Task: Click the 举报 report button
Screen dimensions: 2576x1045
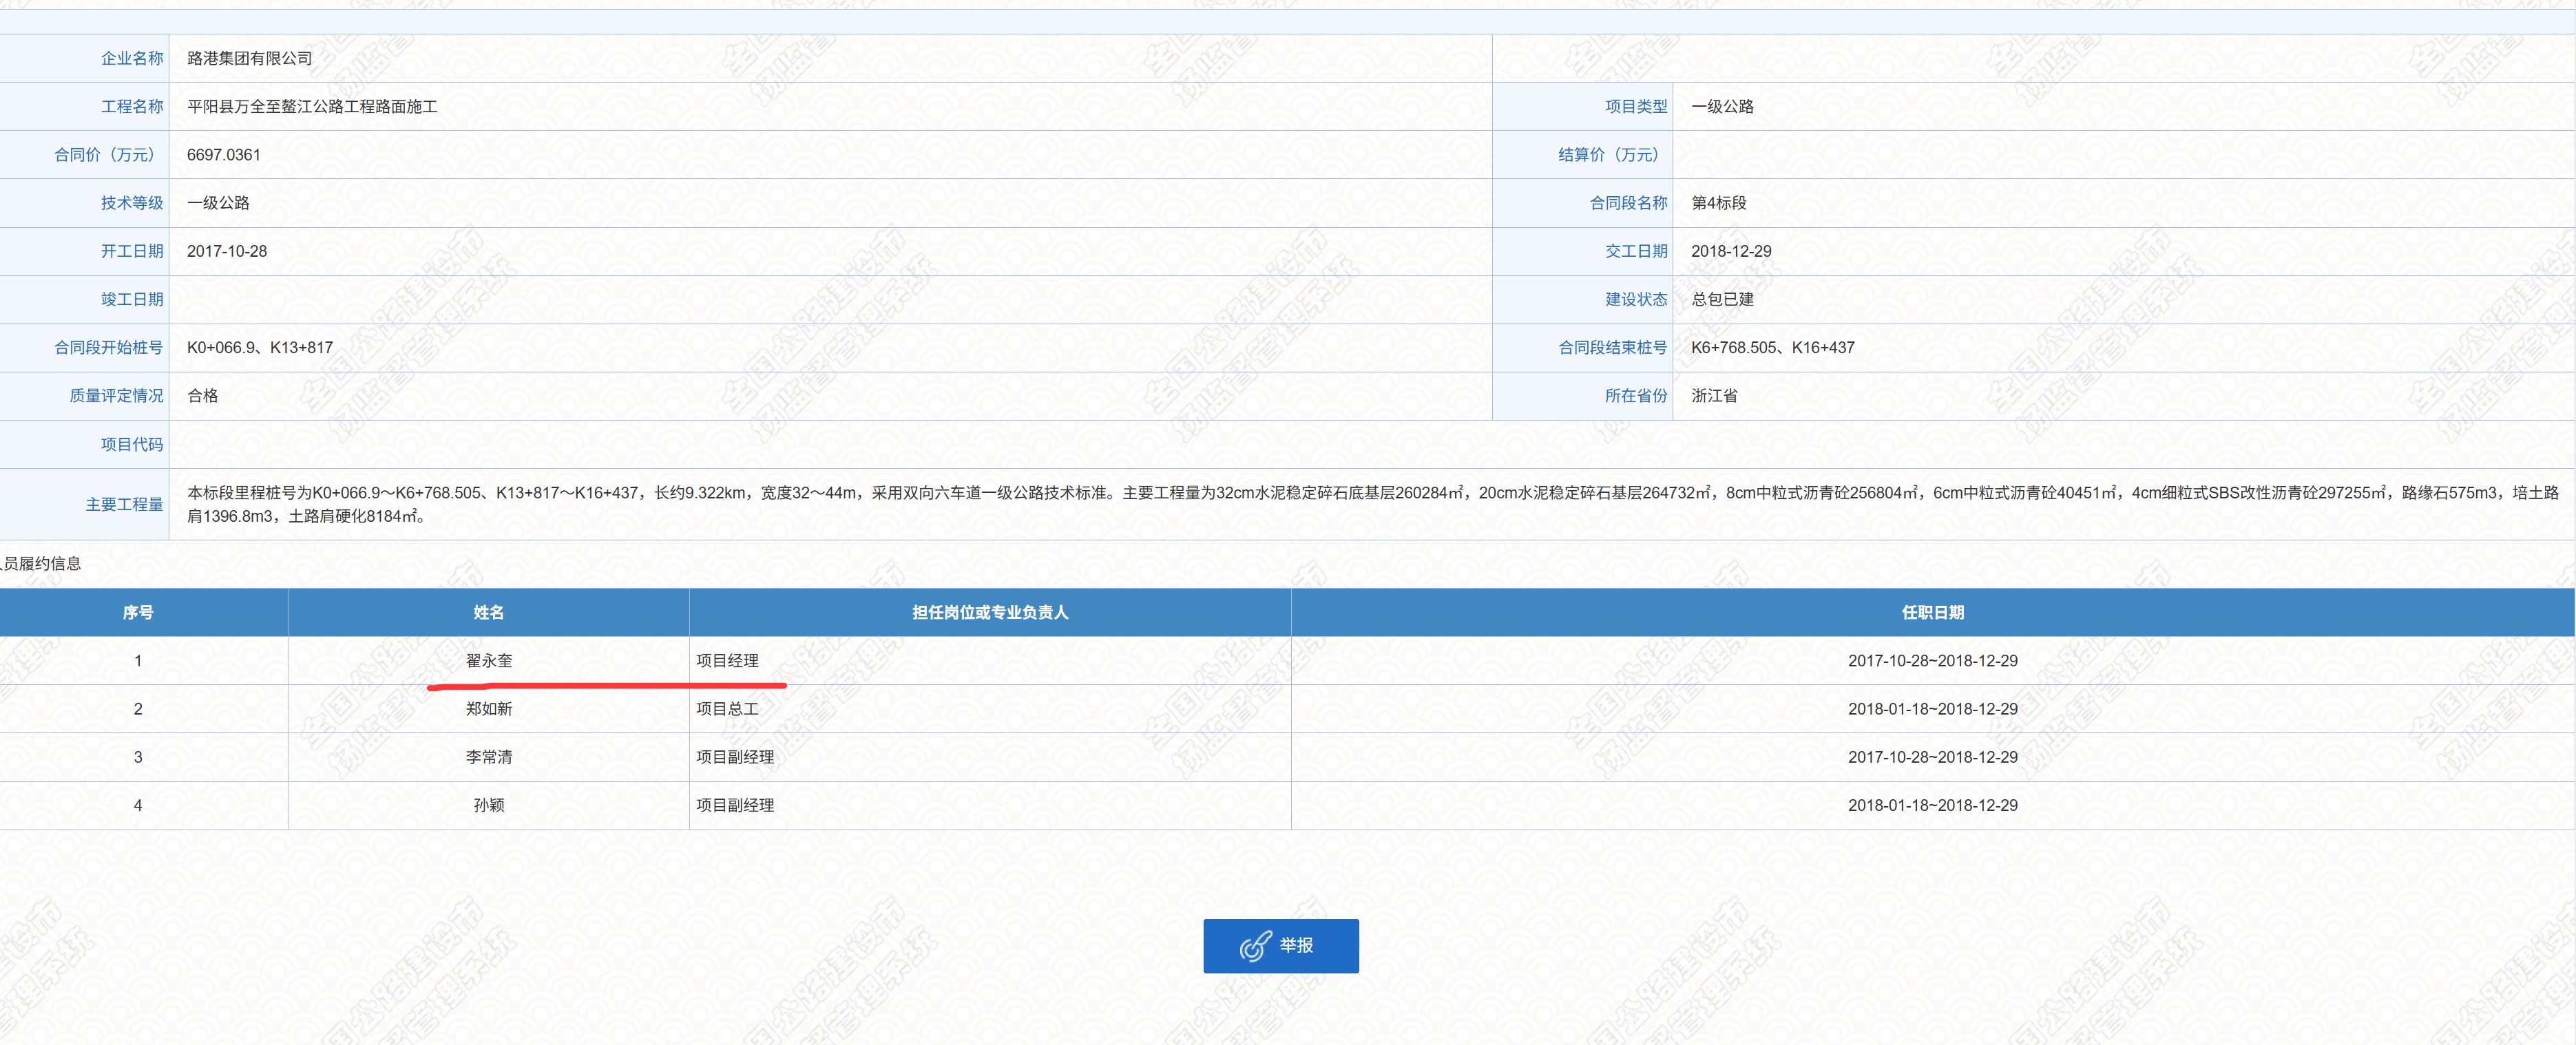Action: pos(1280,945)
